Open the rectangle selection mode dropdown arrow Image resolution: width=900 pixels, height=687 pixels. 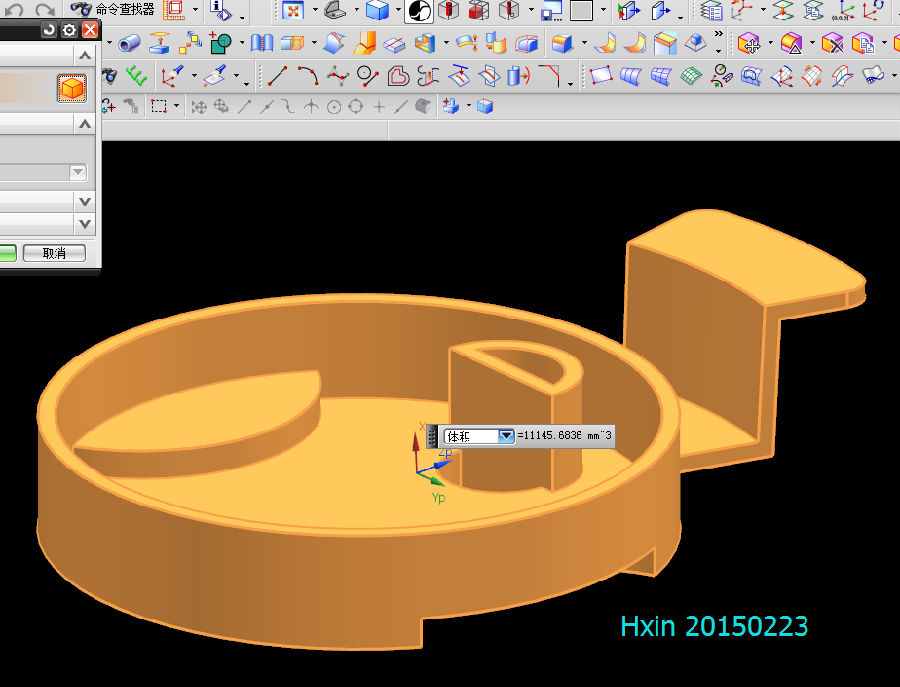click(176, 107)
